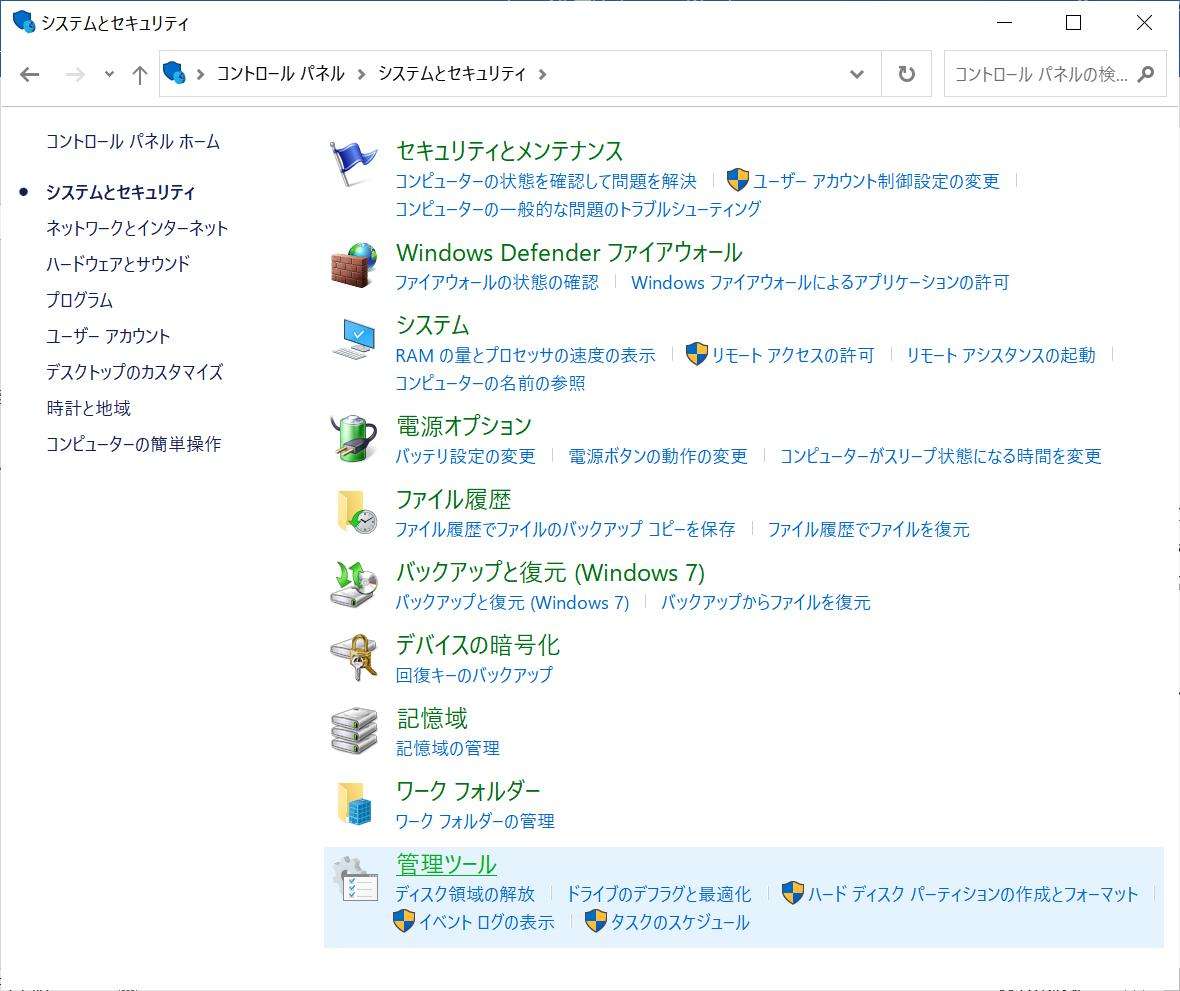Click the Up arrow to parent folder
This screenshot has width=1180, height=991.
pos(139,74)
